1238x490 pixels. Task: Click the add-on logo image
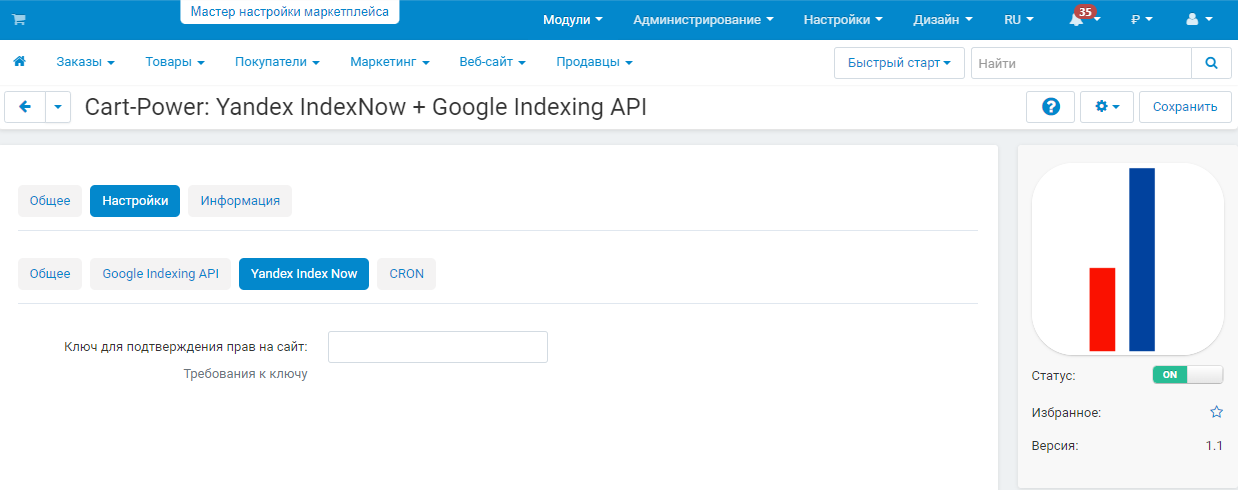click(1127, 259)
